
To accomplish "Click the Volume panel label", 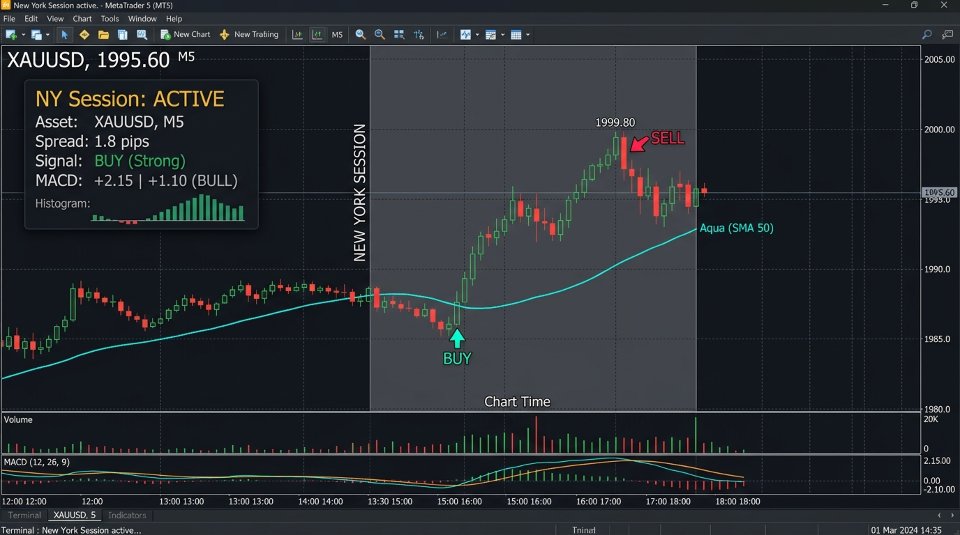I will tap(18, 420).
